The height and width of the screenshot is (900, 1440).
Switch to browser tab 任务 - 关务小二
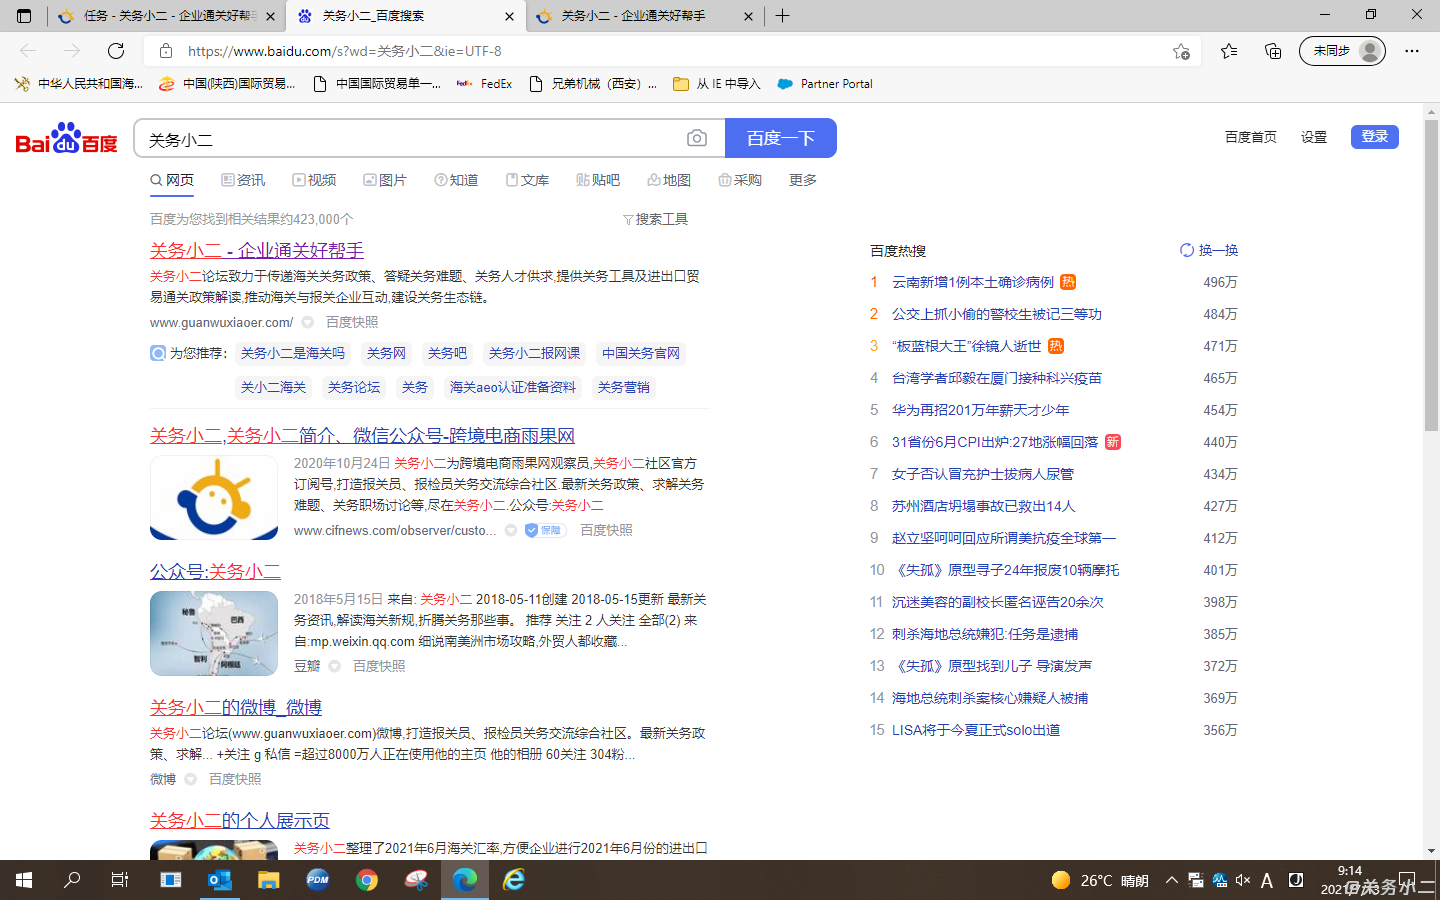167,16
